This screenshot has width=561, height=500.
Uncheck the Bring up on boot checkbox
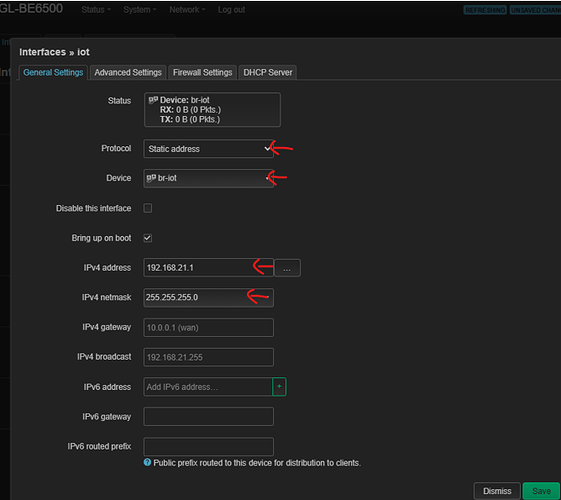tap(148, 238)
